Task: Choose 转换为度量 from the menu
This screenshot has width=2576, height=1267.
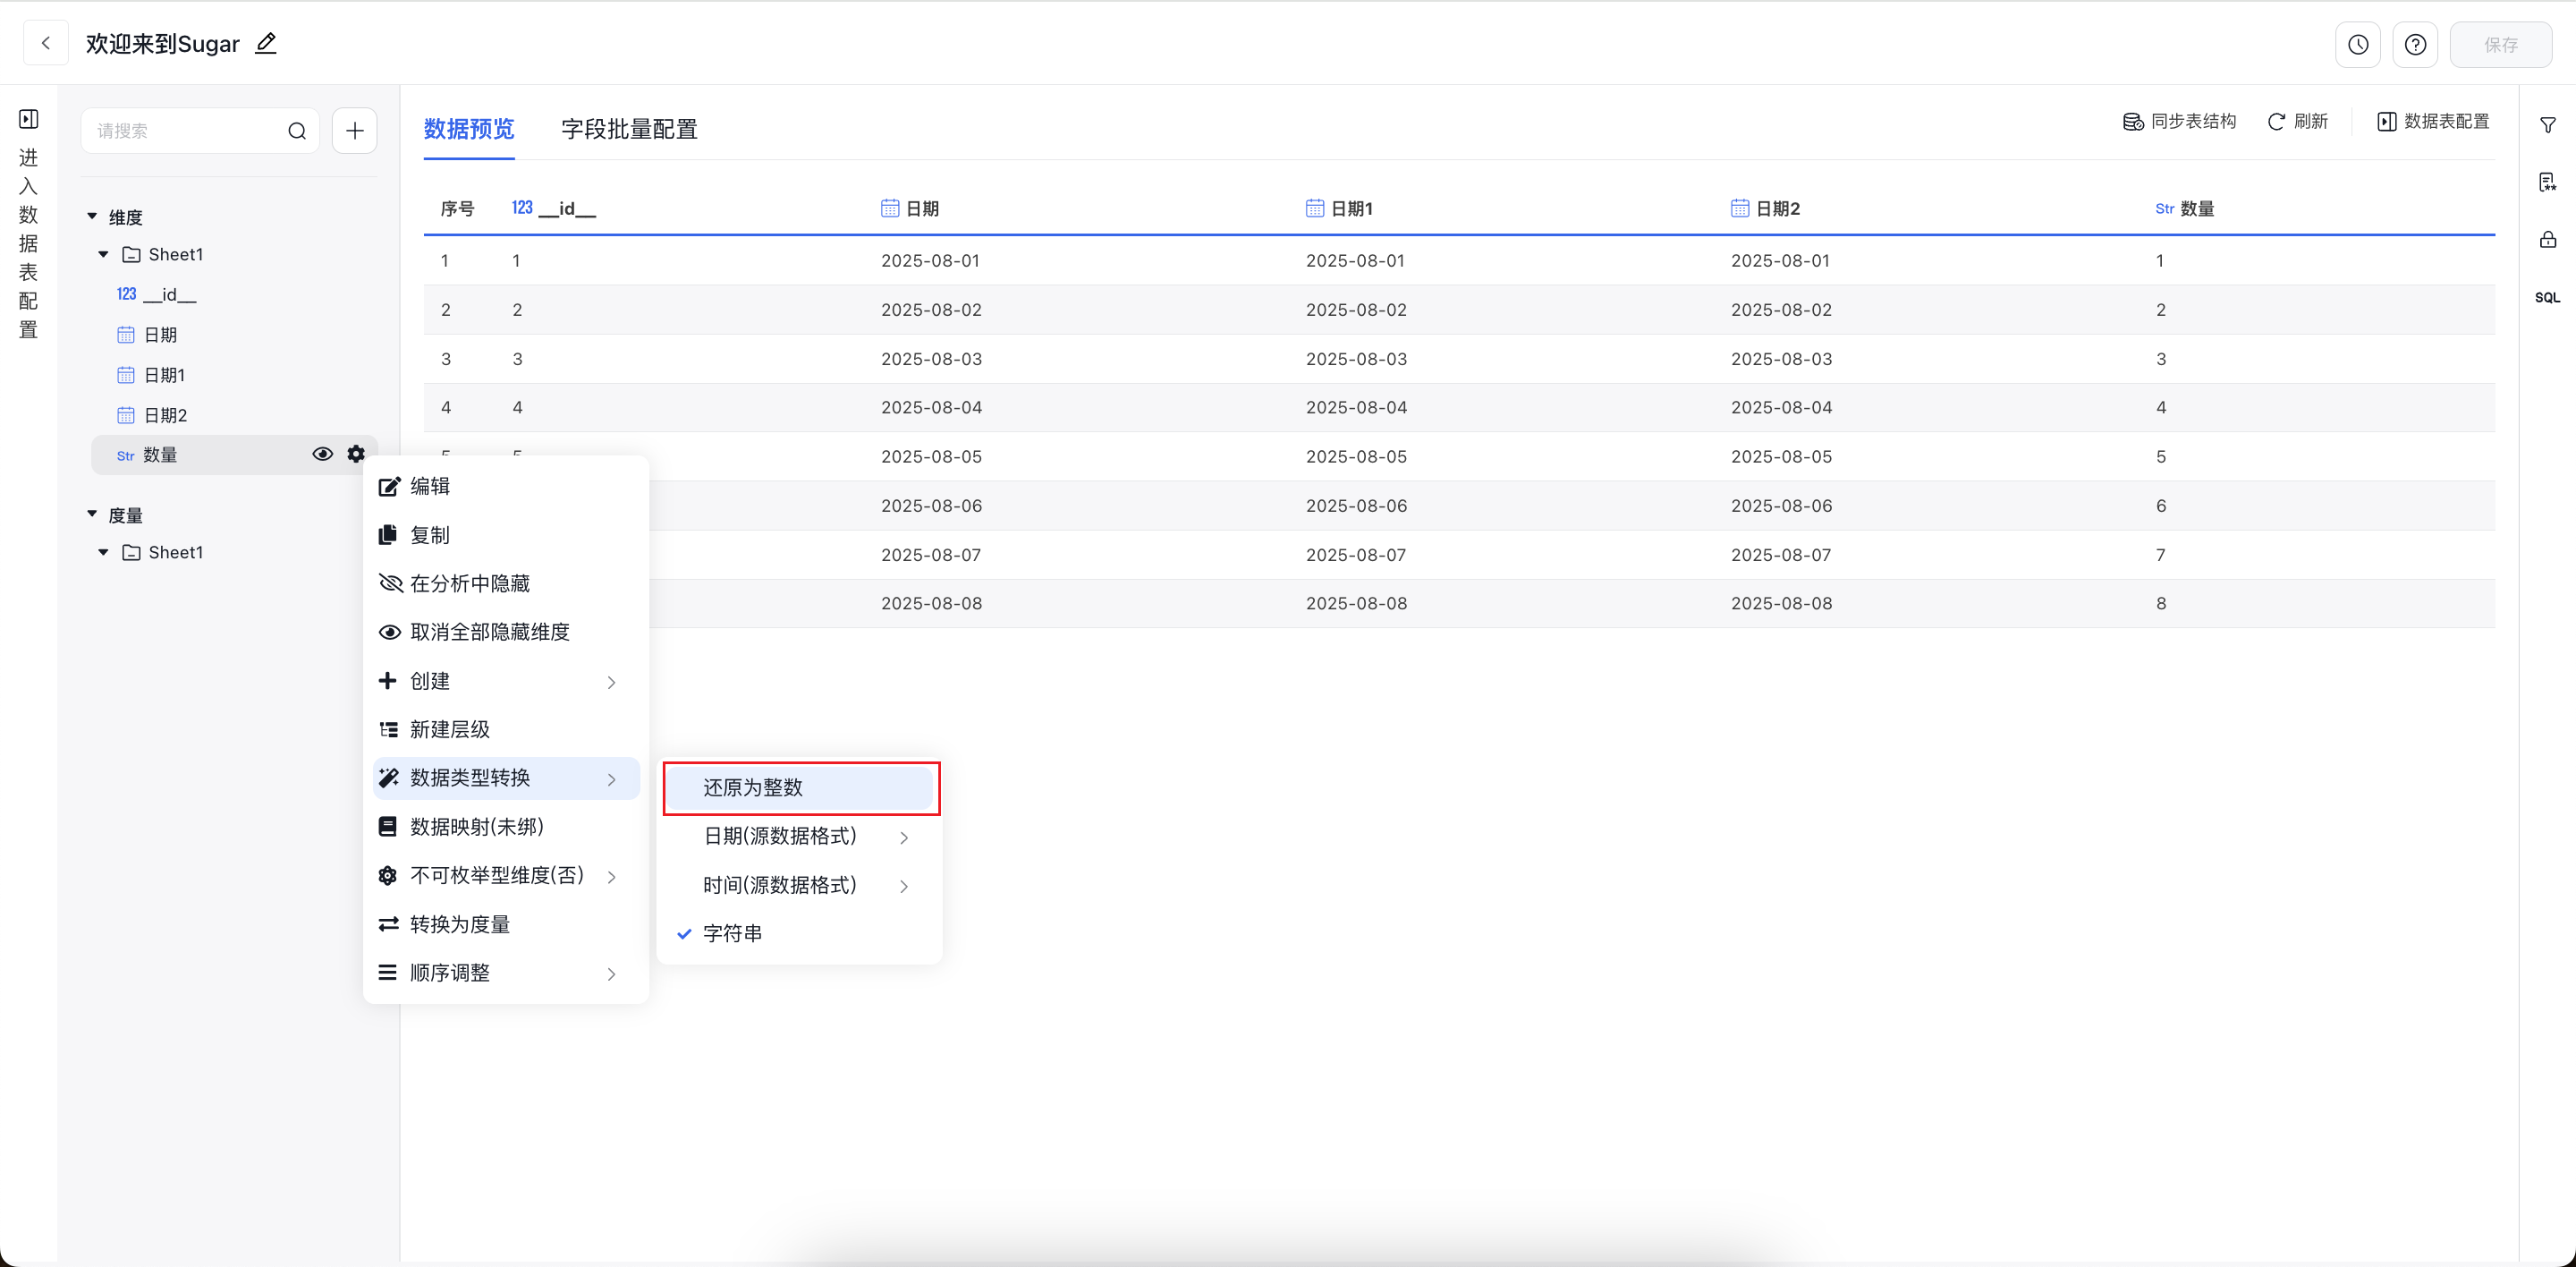Action: [x=506, y=924]
